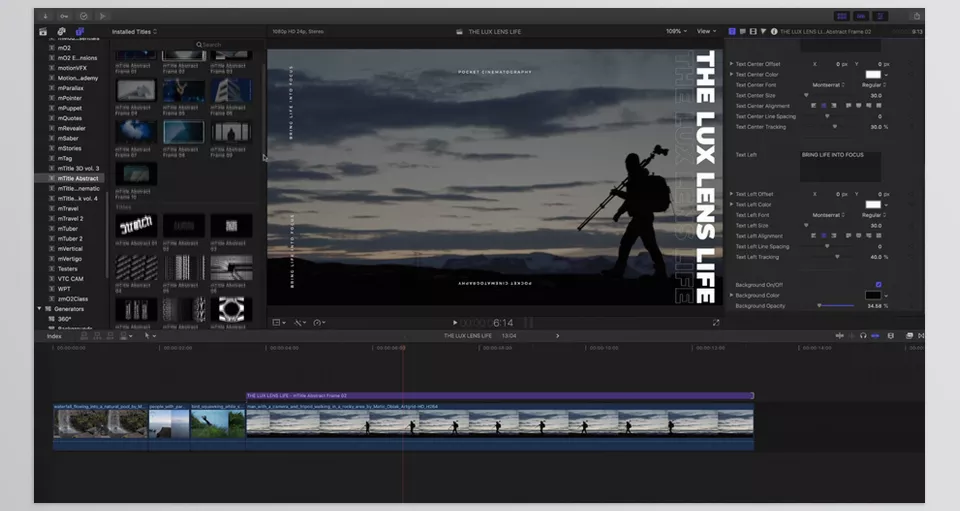Set Text Center Alignment to left
Image resolution: width=960 pixels, height=511 pixels.
click(813, 106)
